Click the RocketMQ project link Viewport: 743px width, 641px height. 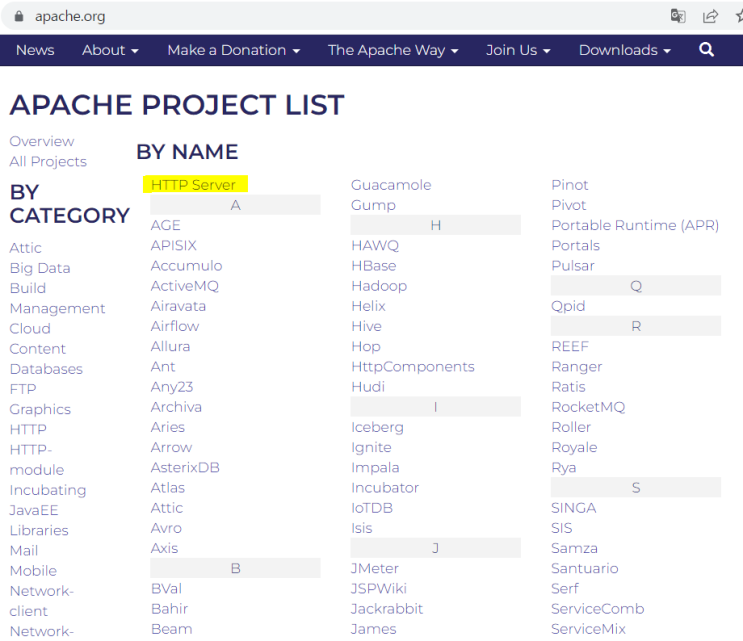tap(588, 407)
